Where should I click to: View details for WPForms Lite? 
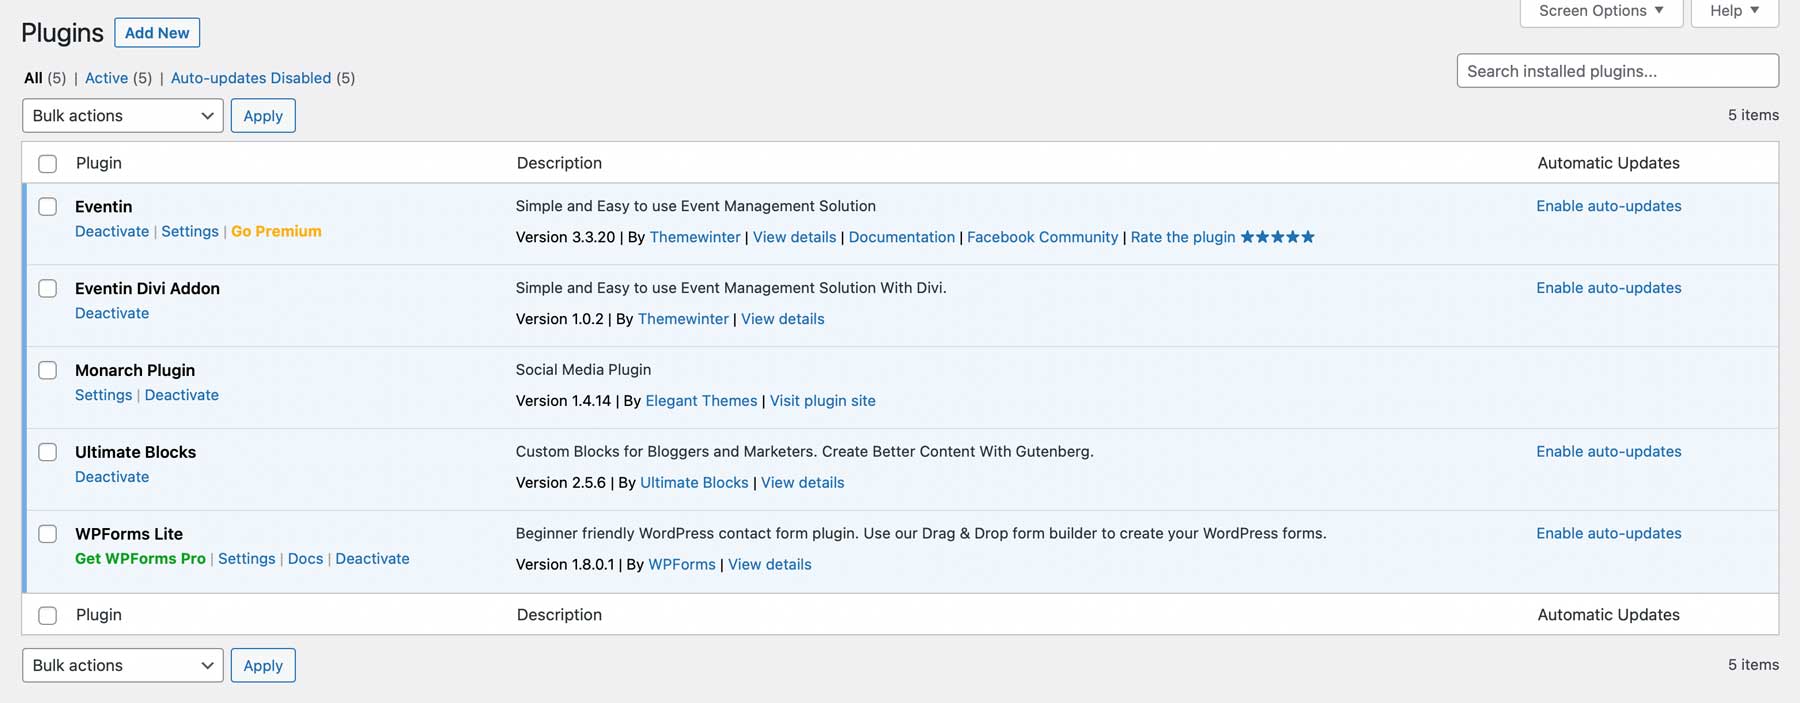click(x=770, y=565)
